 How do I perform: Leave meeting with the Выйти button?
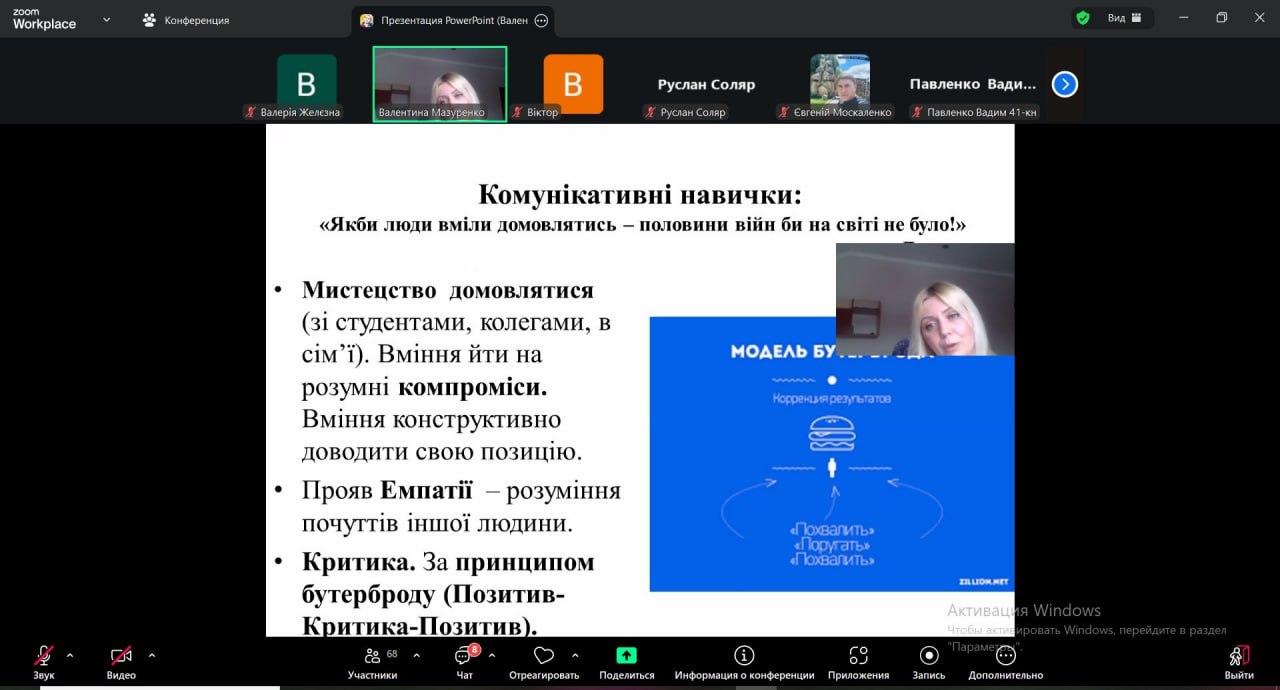click(1238, 661)
